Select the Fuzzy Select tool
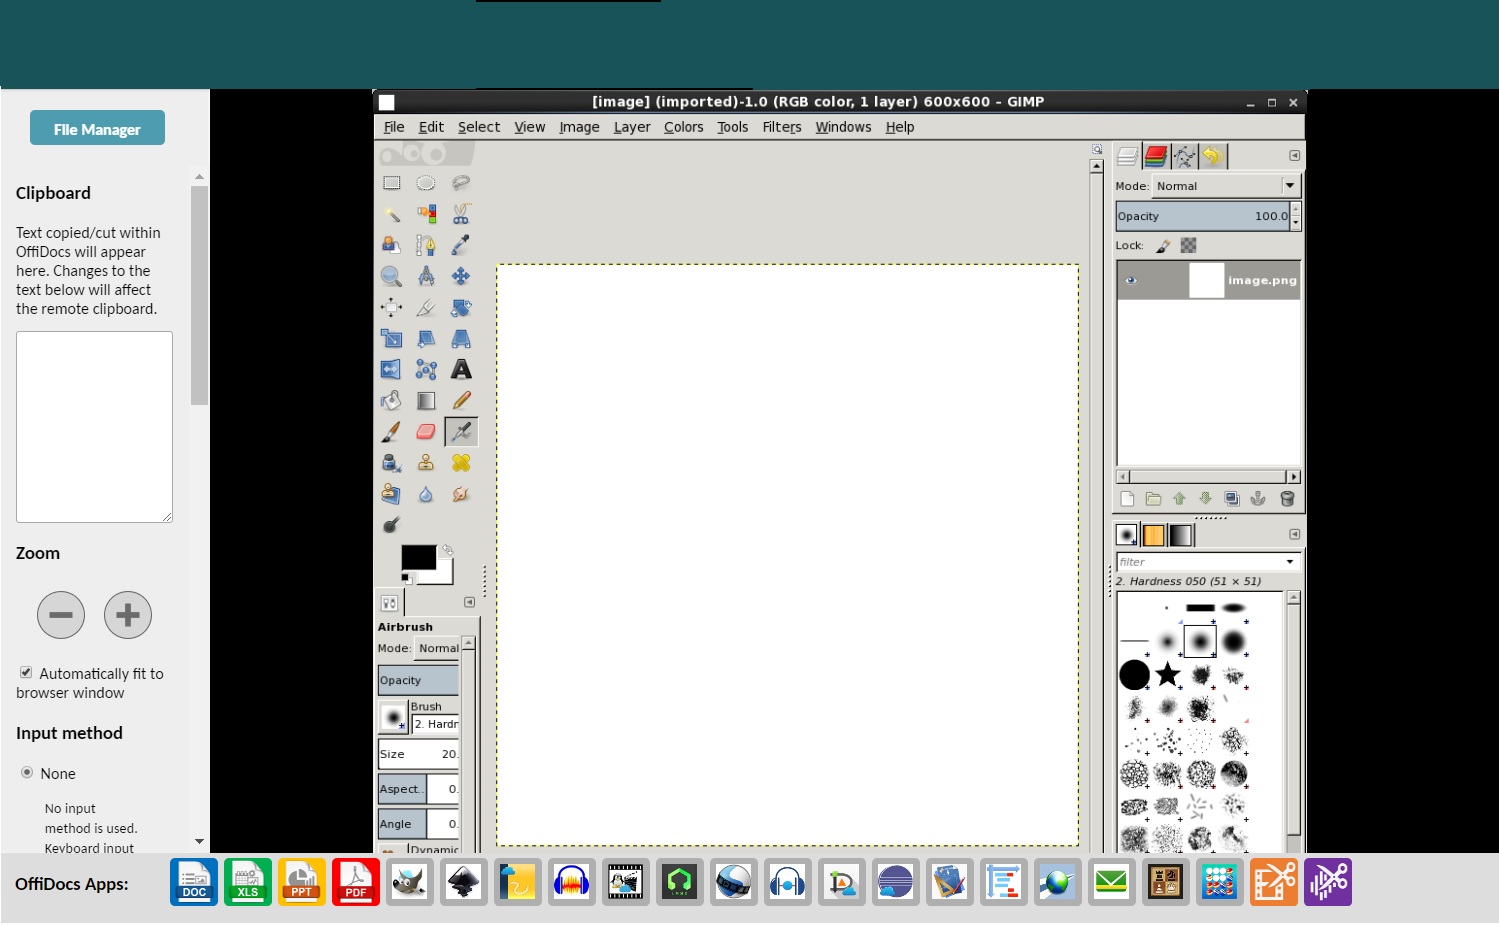Screen dimensions: 1499x925 [x=391, y=213]
